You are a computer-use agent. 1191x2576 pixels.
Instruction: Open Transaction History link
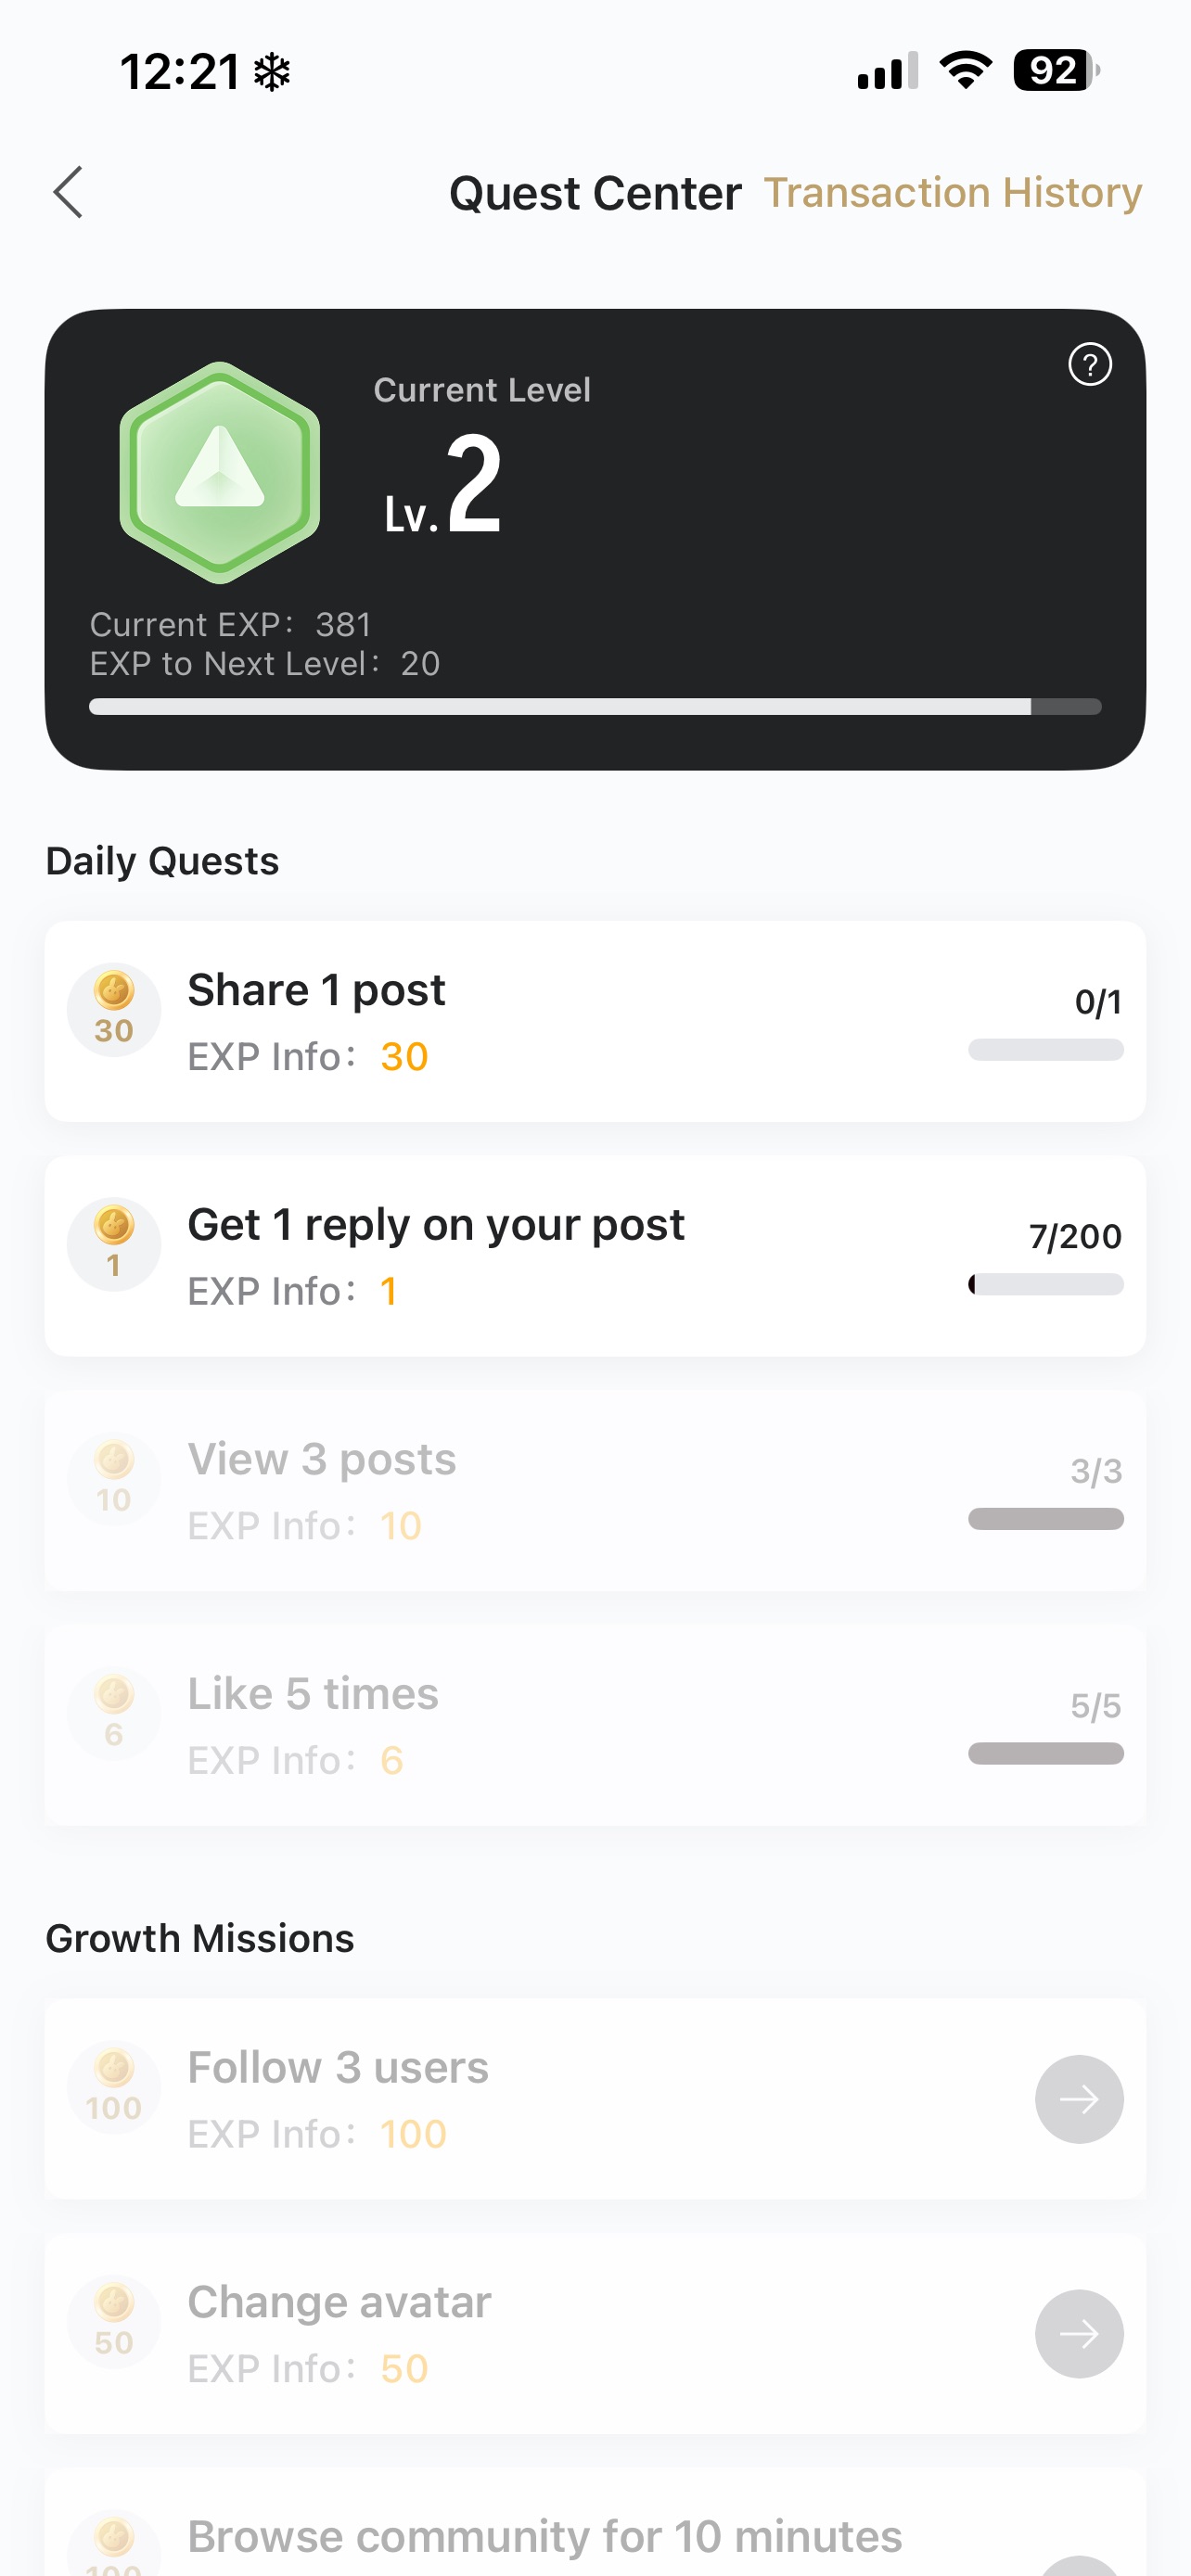pyautogui.click(x=952, y=192)
